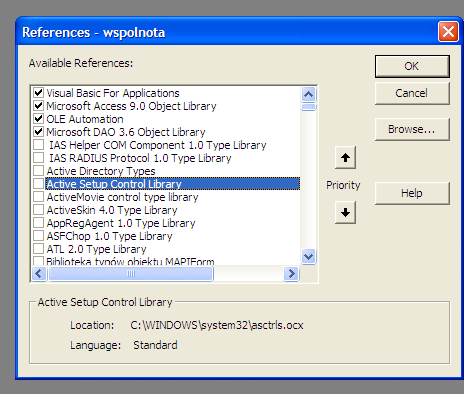Image resolution: width=464 pixels, height=394 pixels.
Task: Select 'ActiveMovie control type library' row
Action: (122, 197)
